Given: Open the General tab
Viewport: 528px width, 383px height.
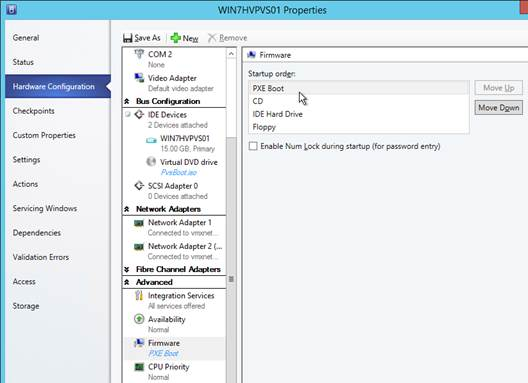Looking at the screenshot, I should pos(26,38).
